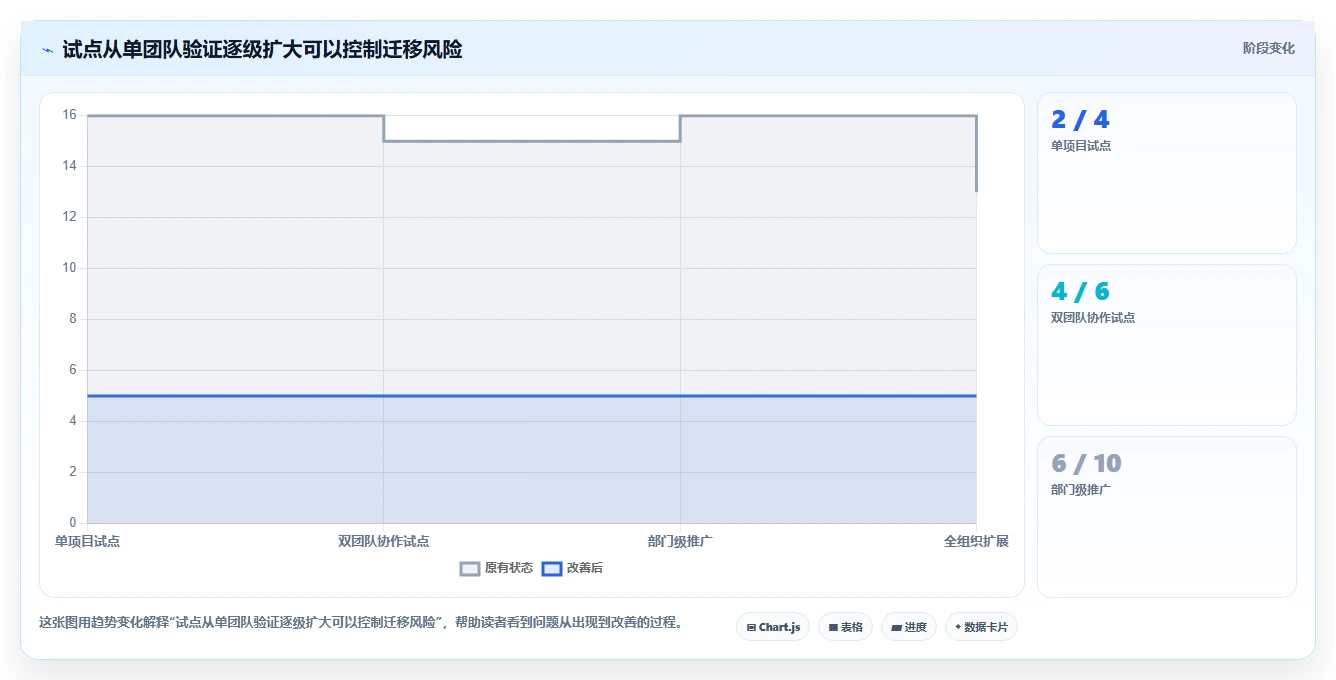Click the blue 改善后 line in chart
This screenshot has width=1336, height=680.
[x=532, y=396]
